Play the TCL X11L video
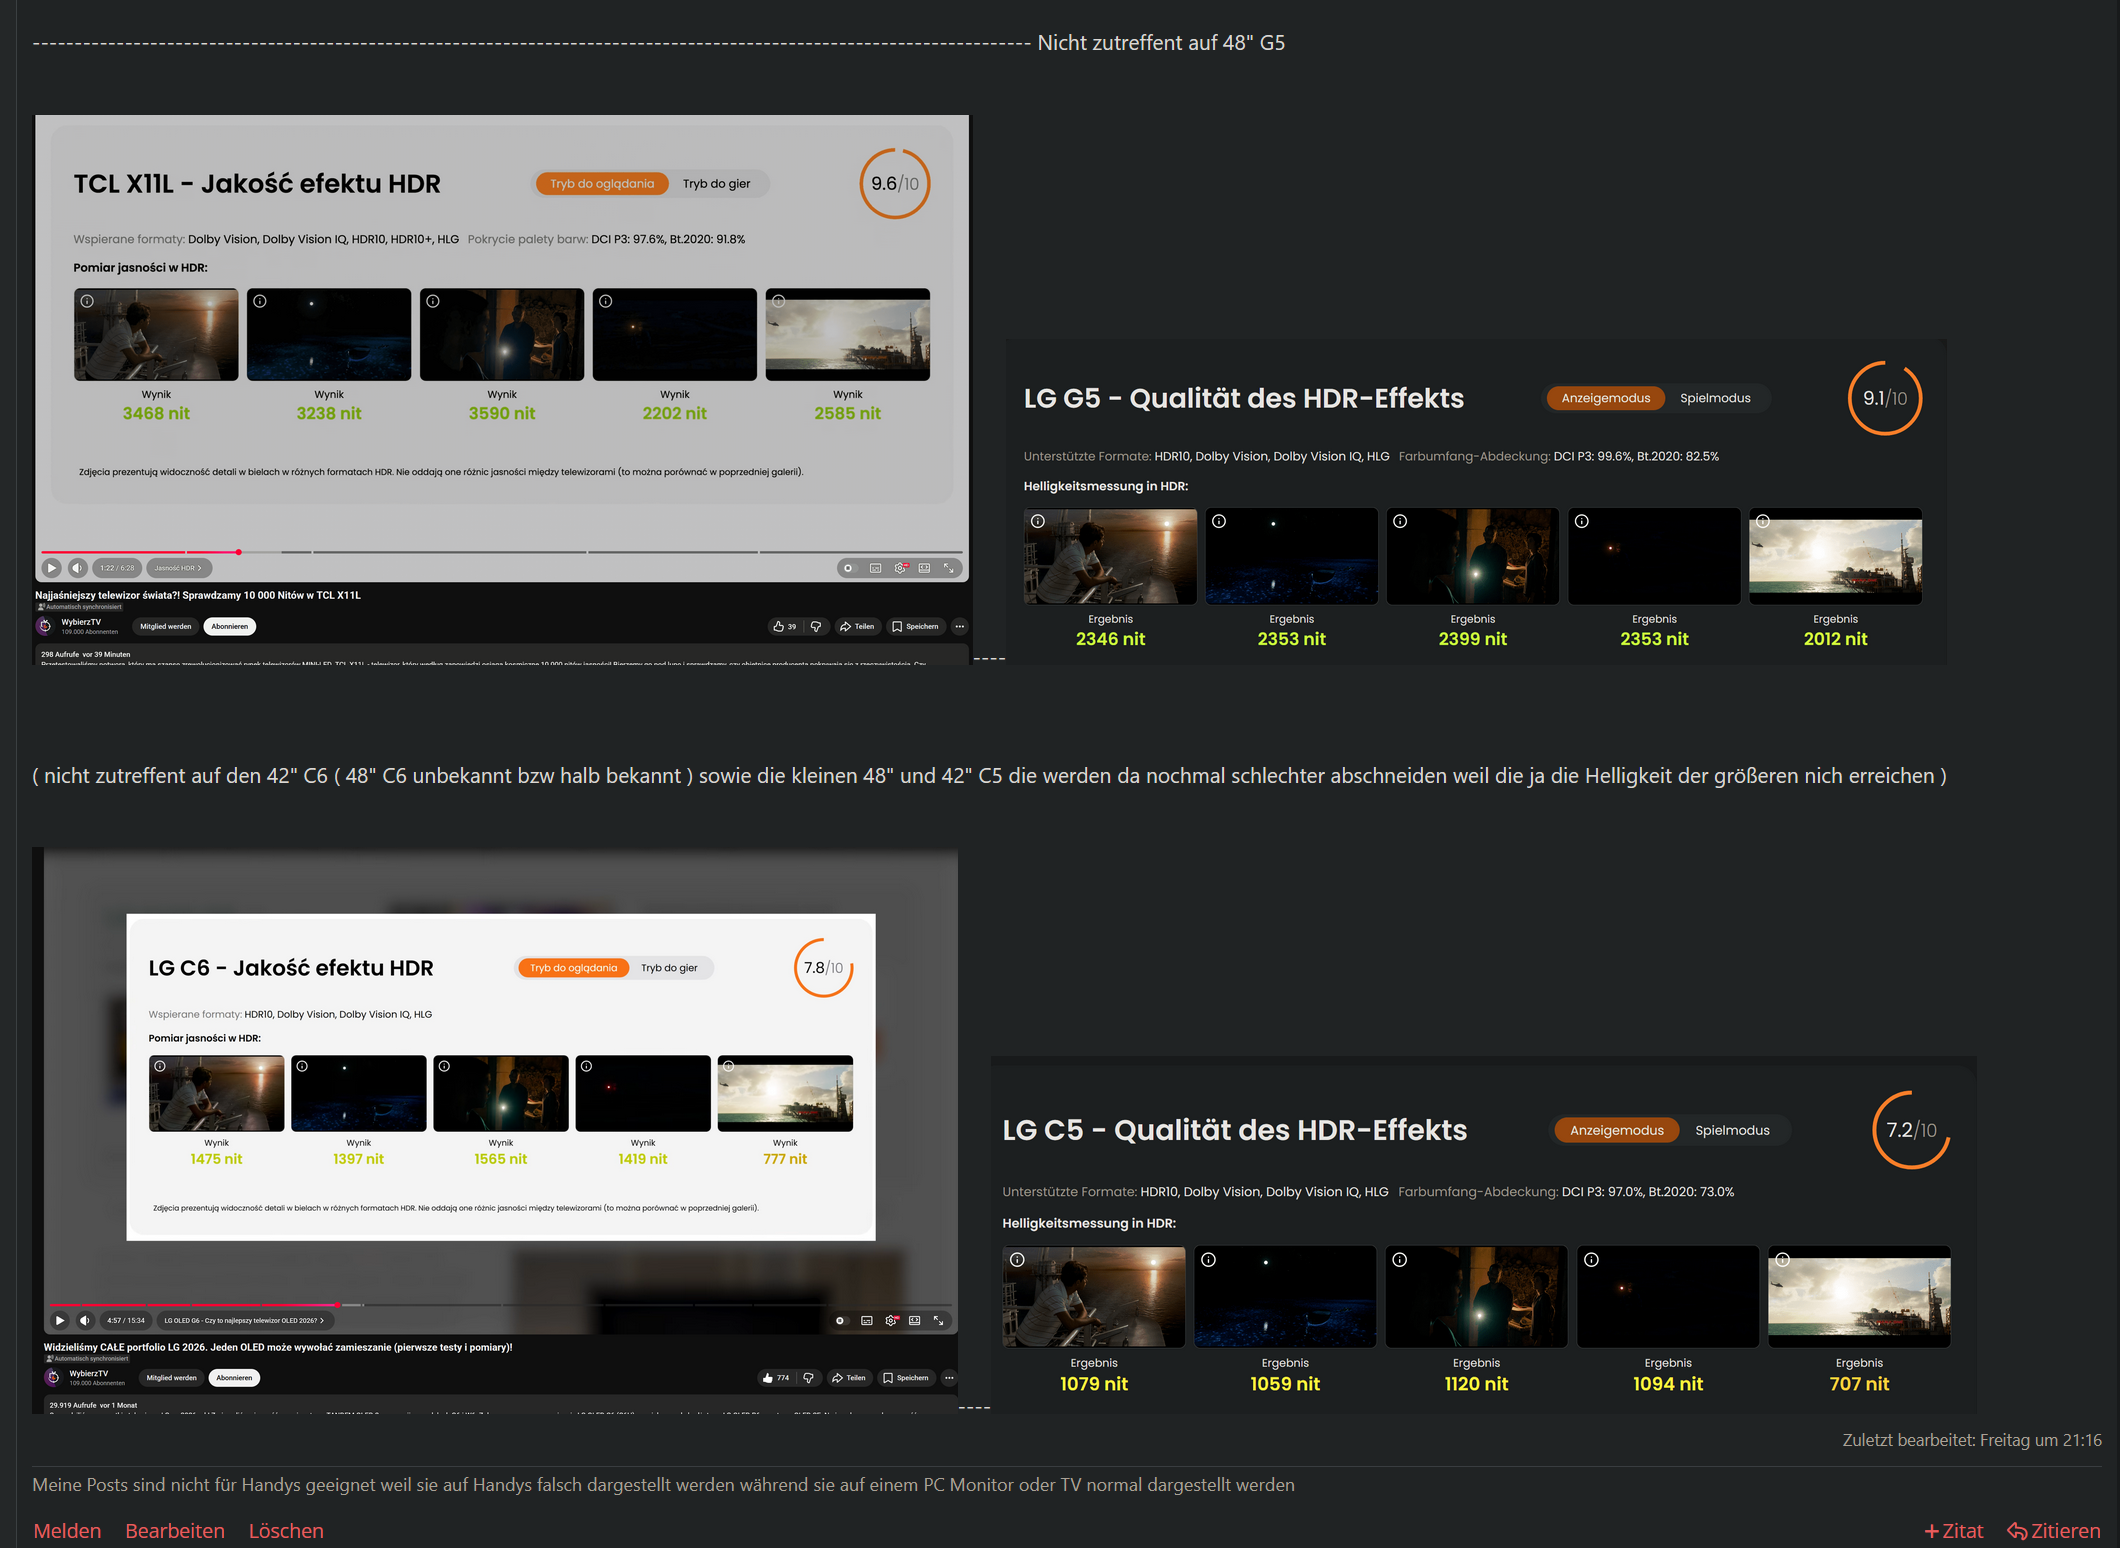The height and width of the screenshot is (1548, 2120). pos(52,568)
